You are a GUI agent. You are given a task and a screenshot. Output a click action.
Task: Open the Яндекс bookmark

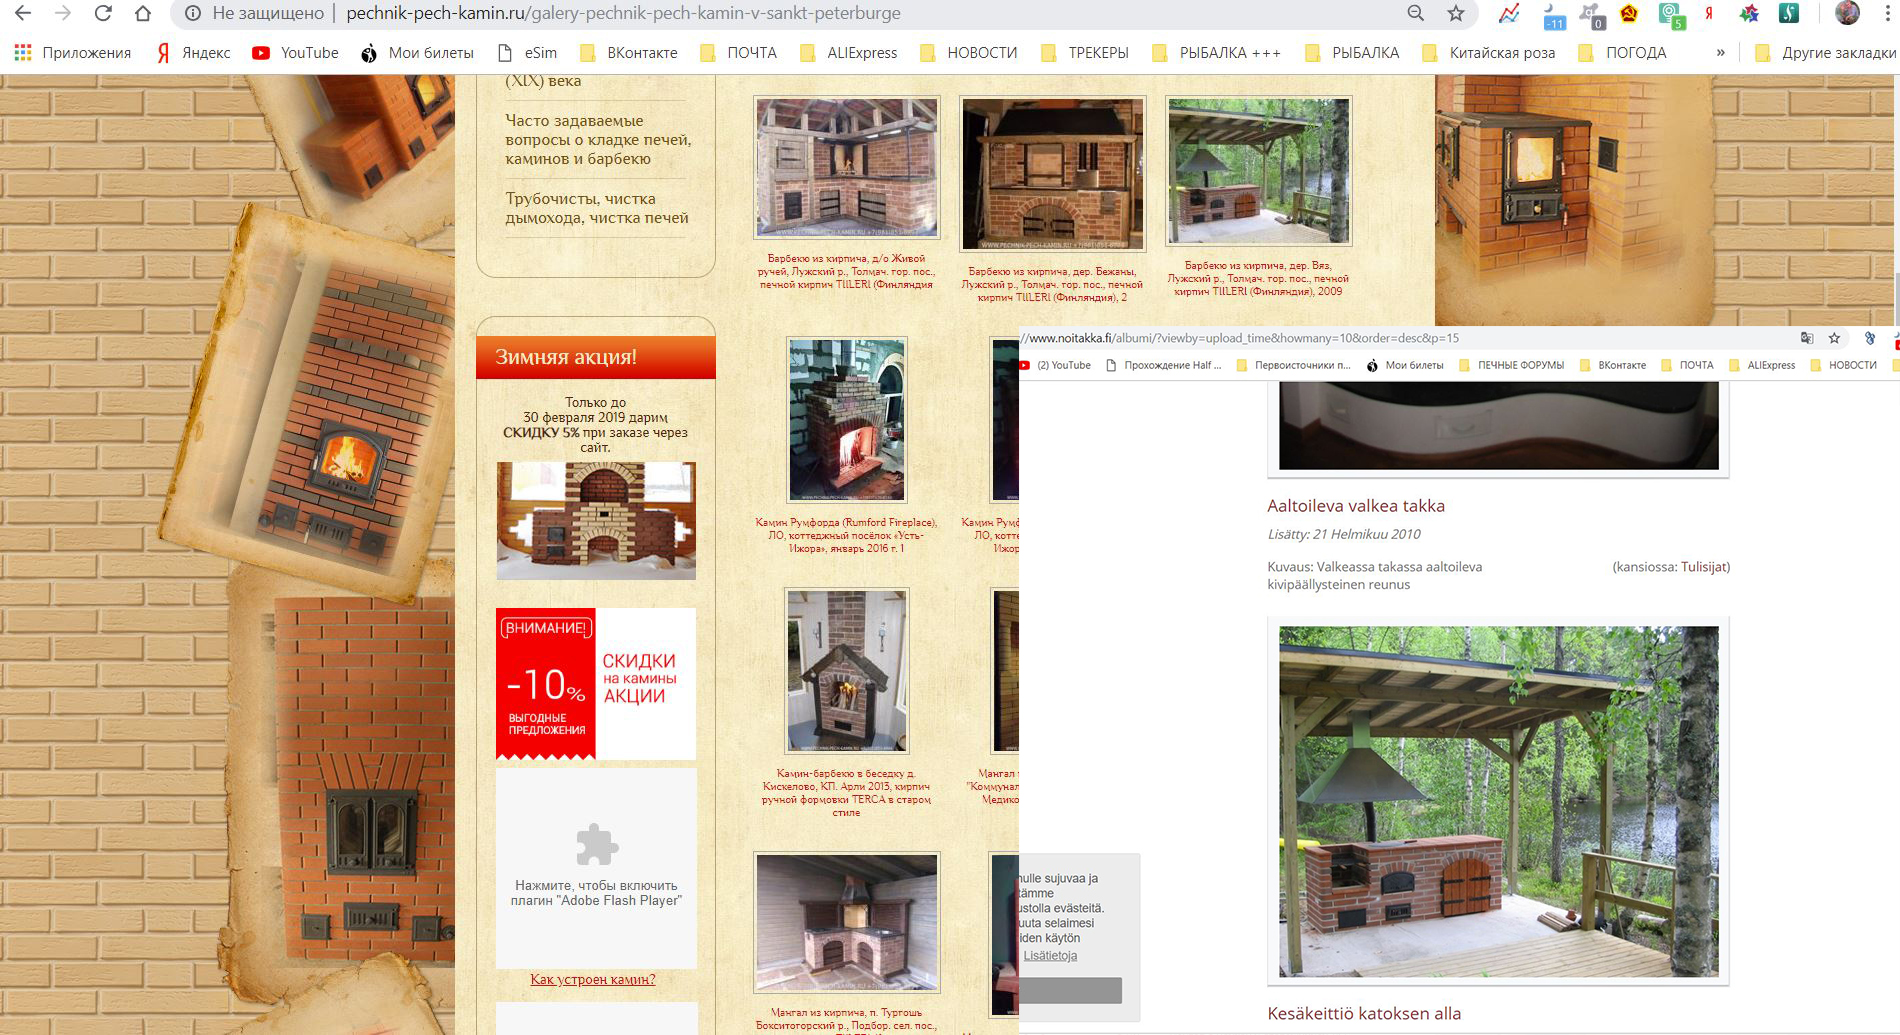(194, 53)
